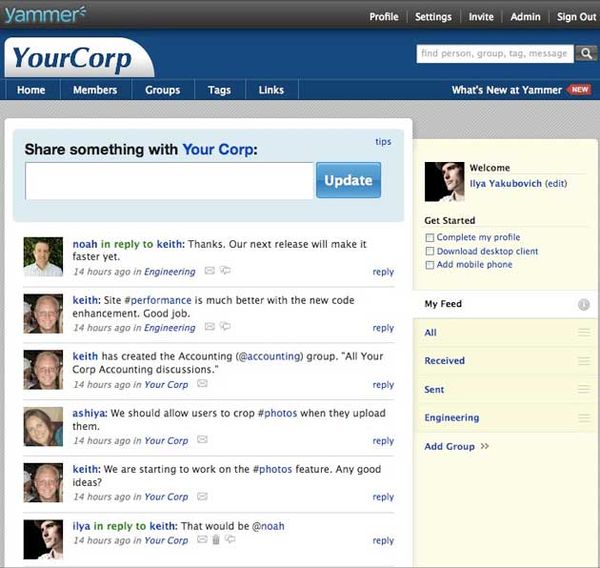The image size is (600, 568).
Task: Open Profile in the top bar
Action: click(x=384, y=17)
